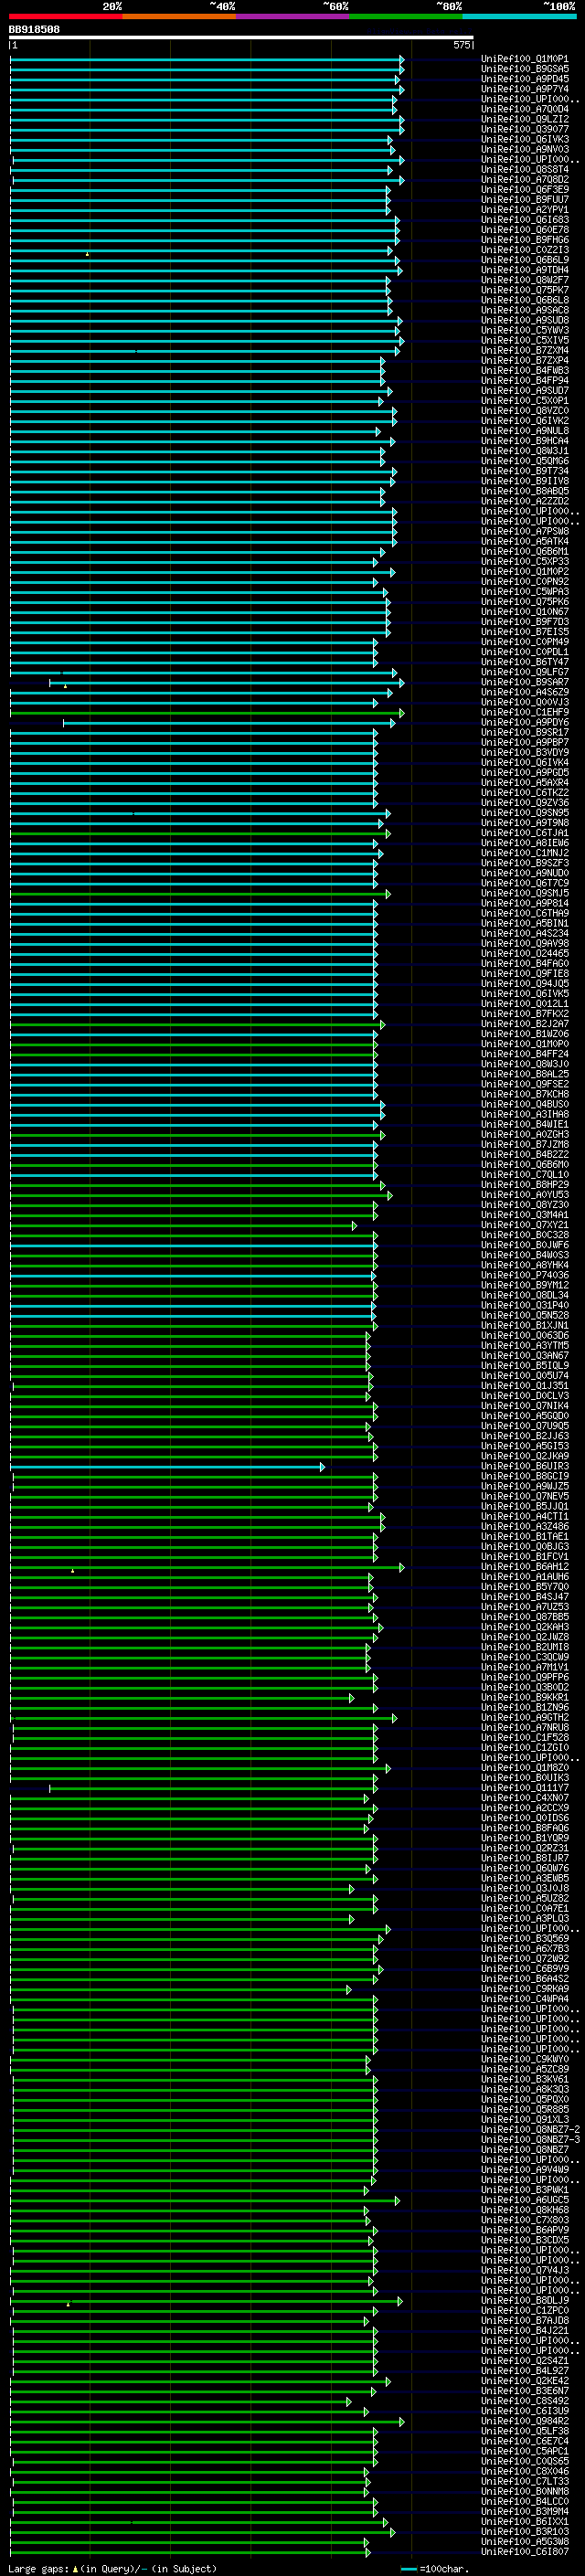Click the 575 end-position label
This screenshot has width=585, height=2576.
click(462, 45)
